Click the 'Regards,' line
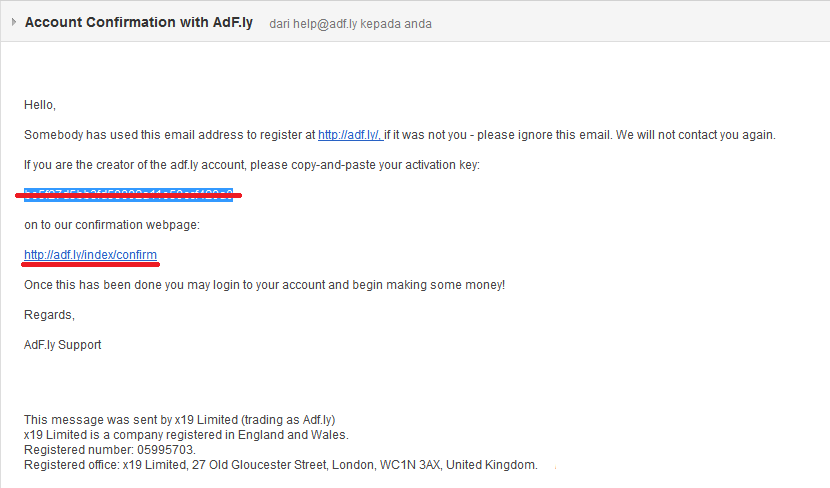The image size is (830, 488). 49,315
